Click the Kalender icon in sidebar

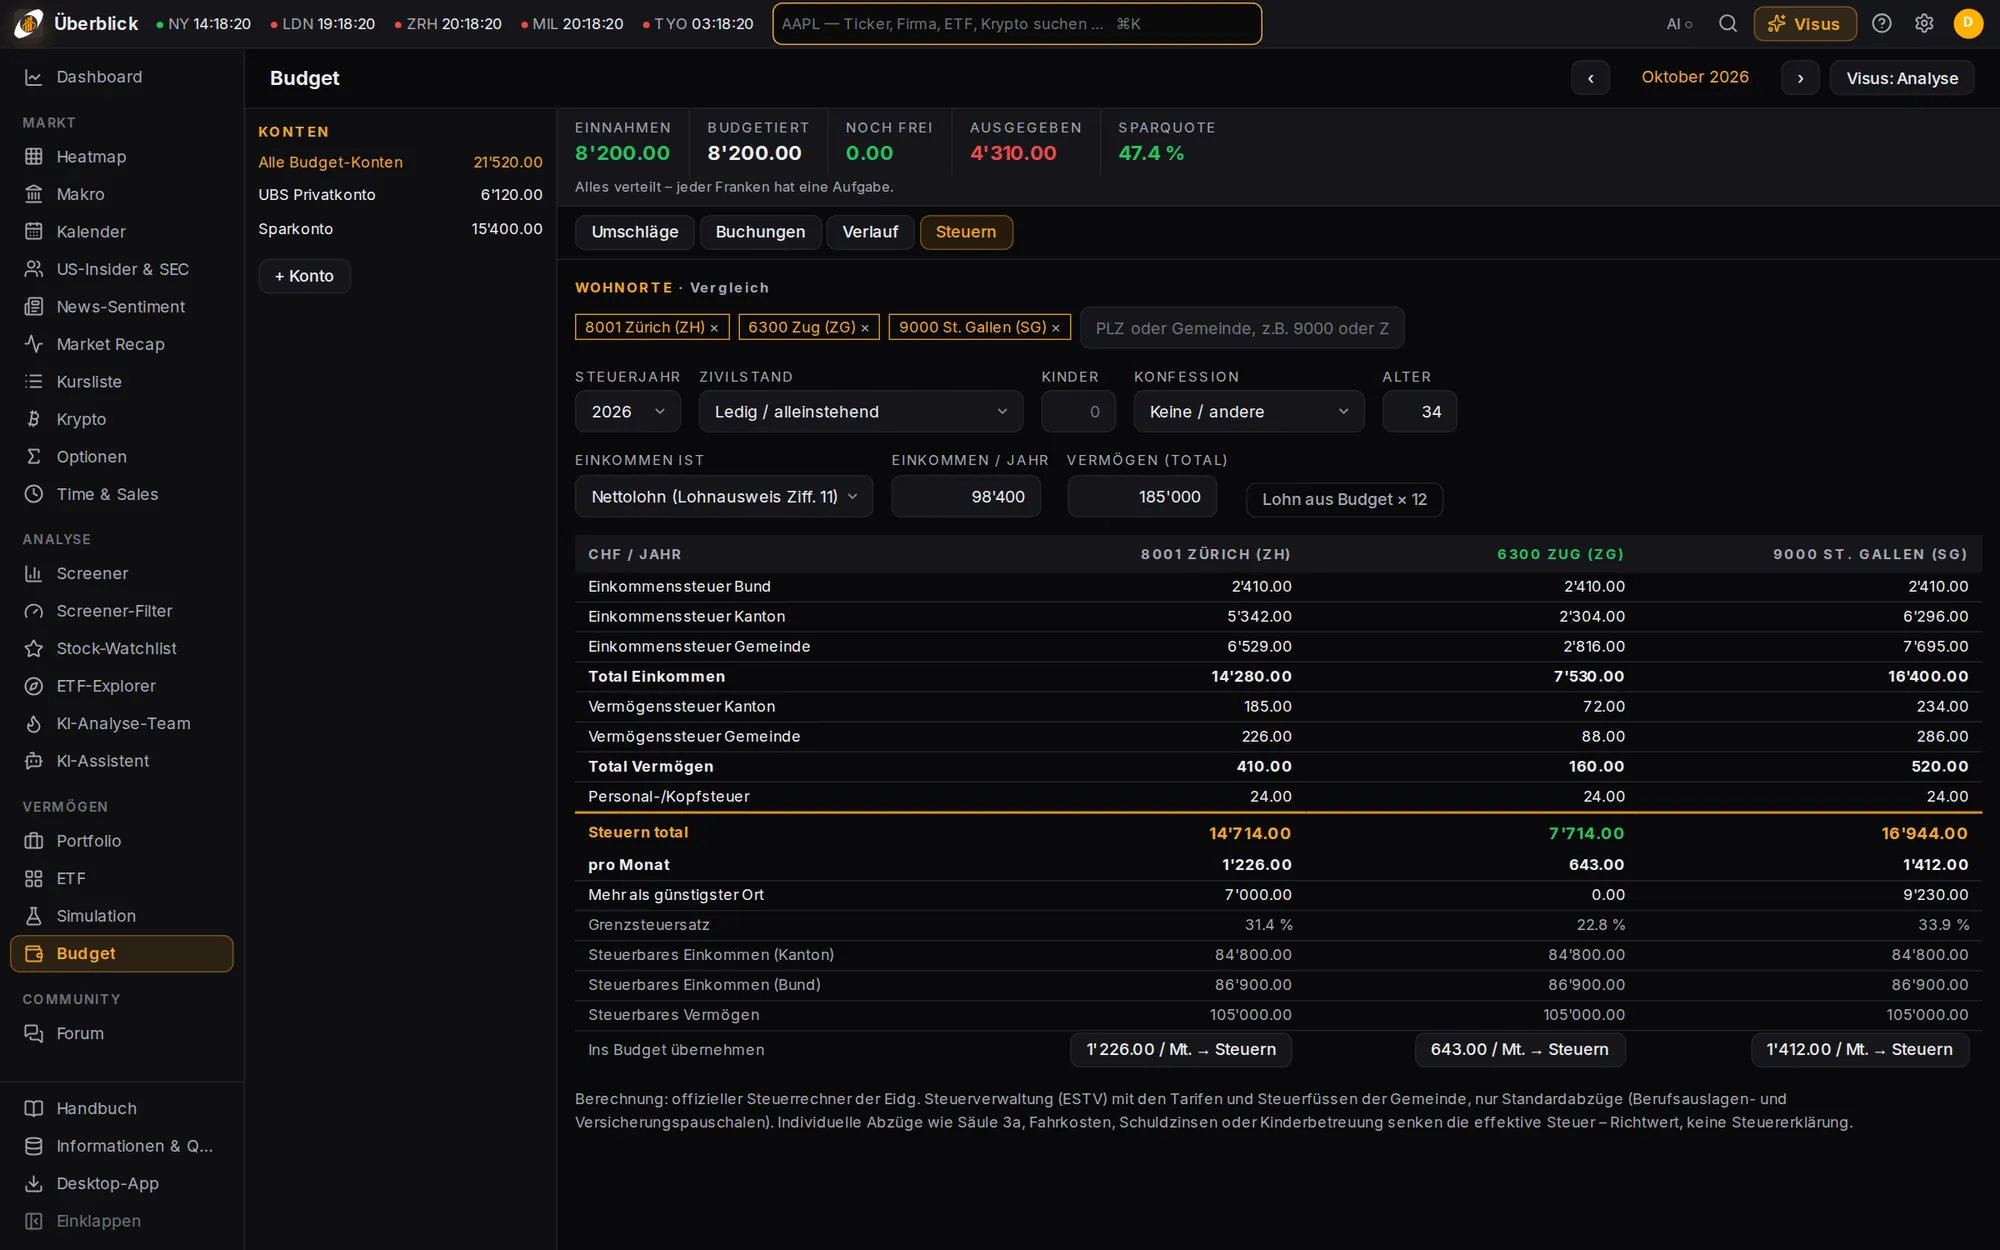[x=34, y=232]
